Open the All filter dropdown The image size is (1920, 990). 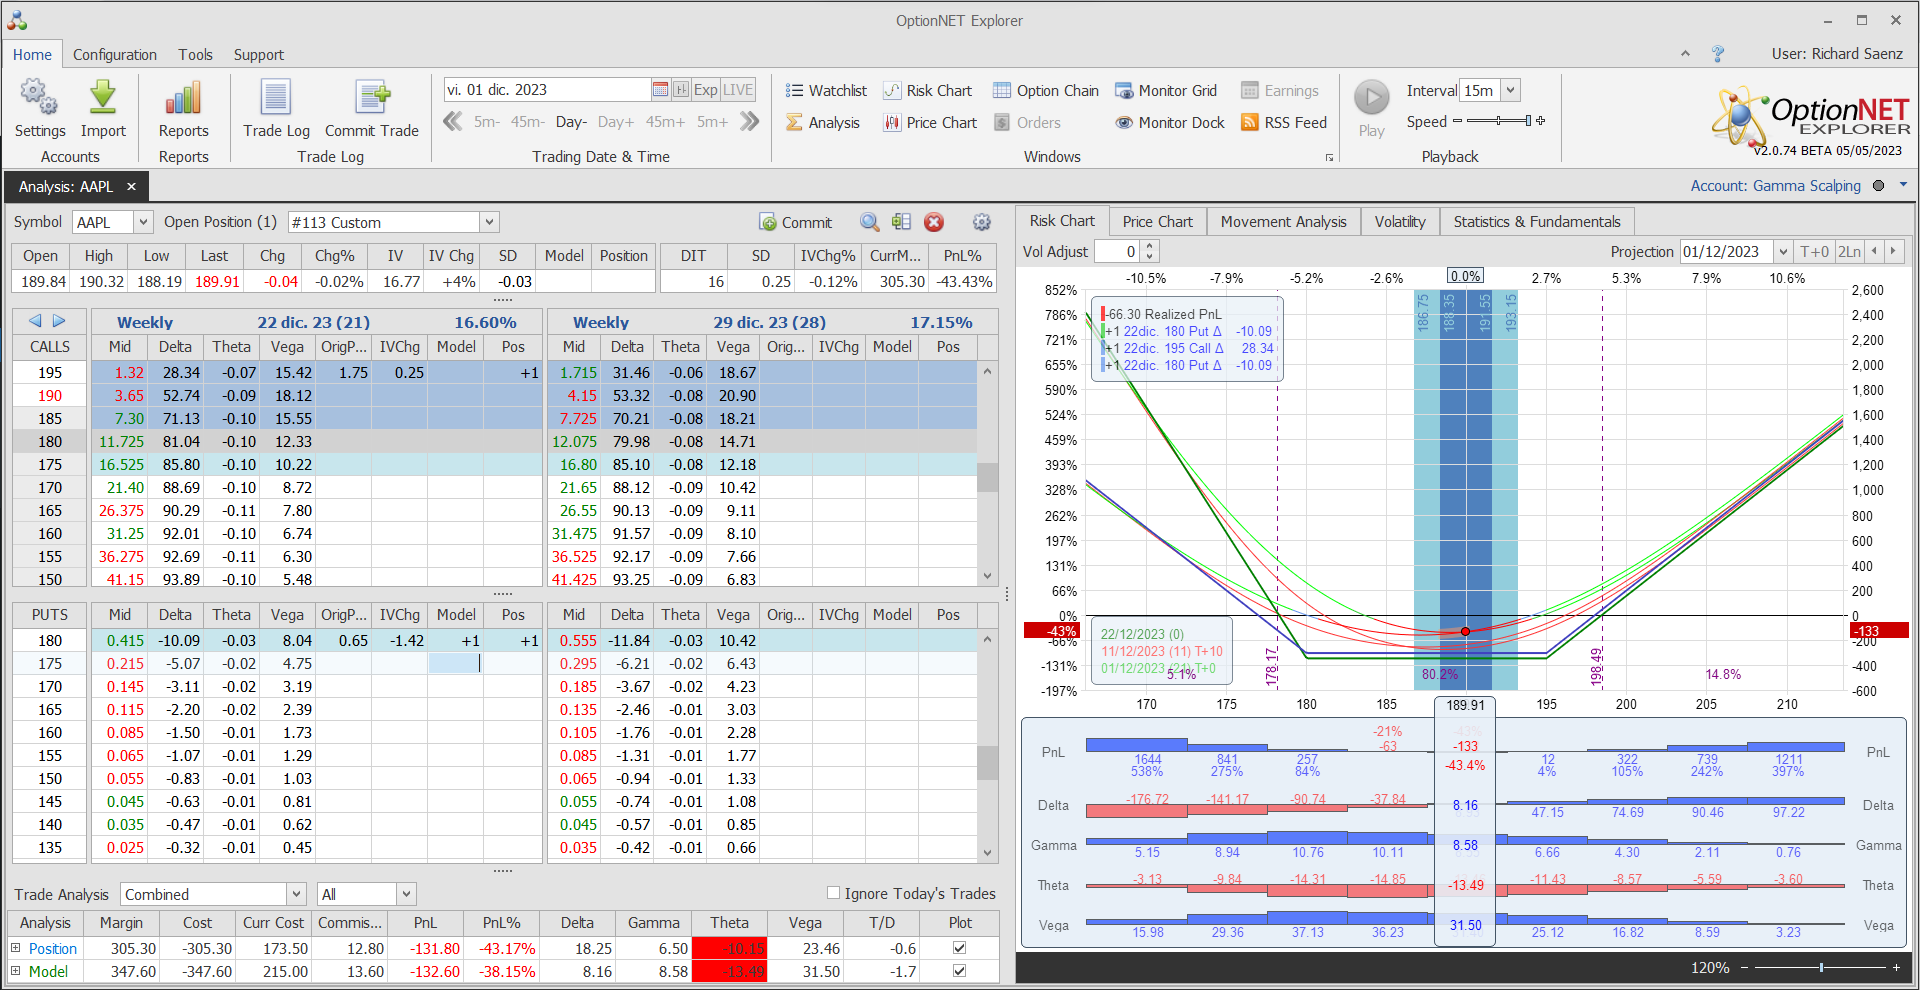(x=406, y=894)
